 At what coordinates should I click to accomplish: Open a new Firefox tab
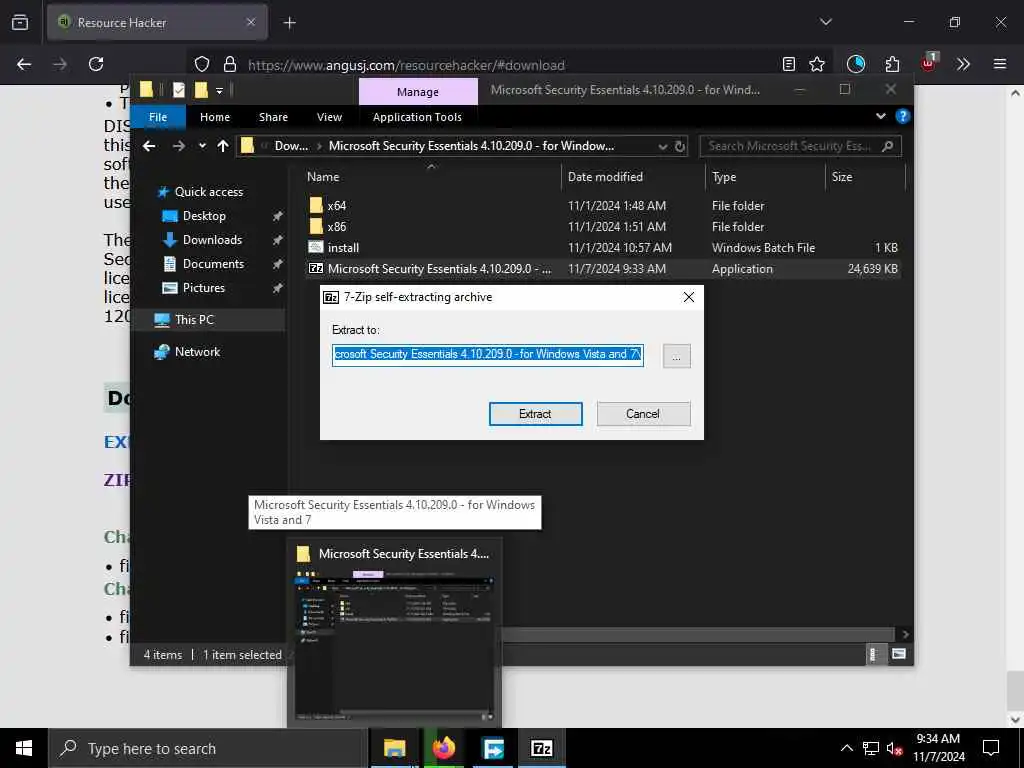(x=290, y=23)
